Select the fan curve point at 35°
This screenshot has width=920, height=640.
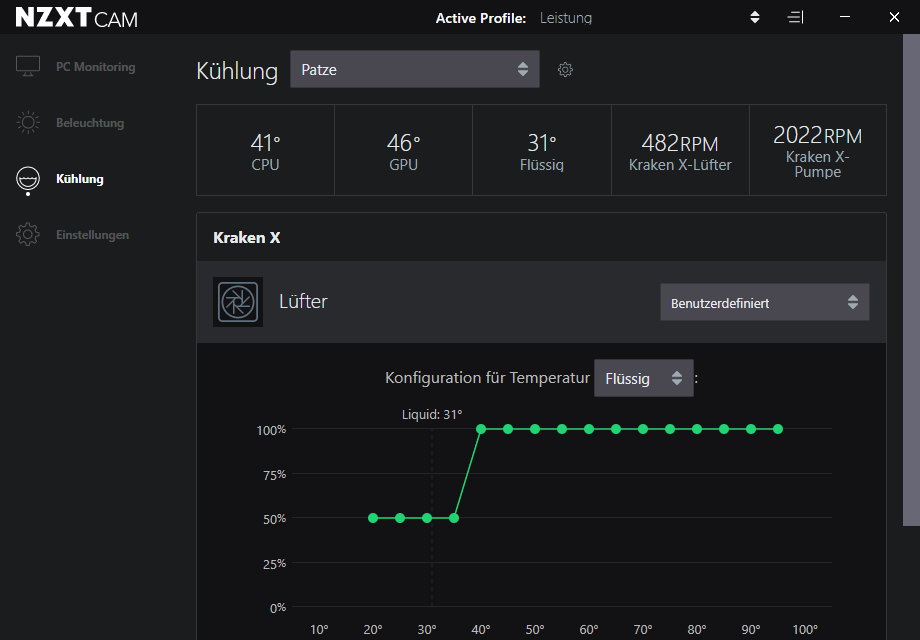click(x=454, y=518)
